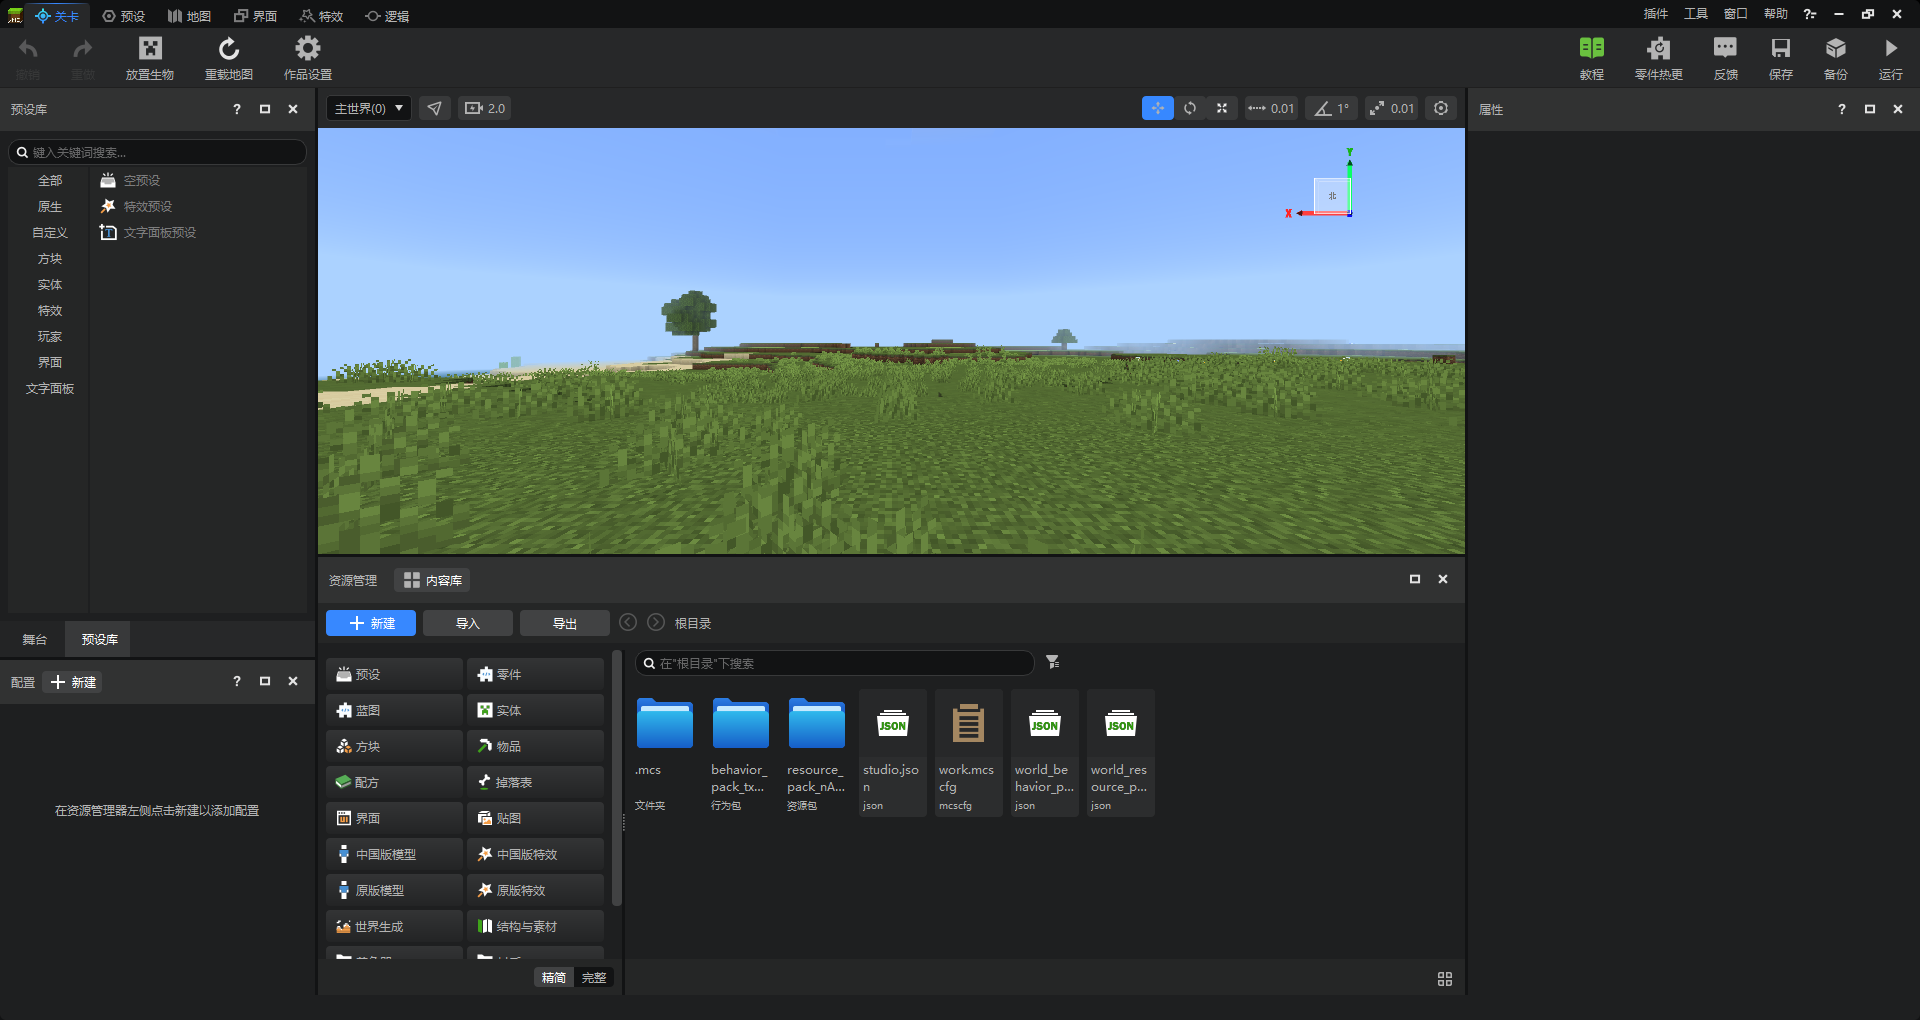Image resolution: width=1920 pixels, height=1020 pixels.
Task: Toggle the 0.01 scale snap
Action: [x=1391, y=108]
